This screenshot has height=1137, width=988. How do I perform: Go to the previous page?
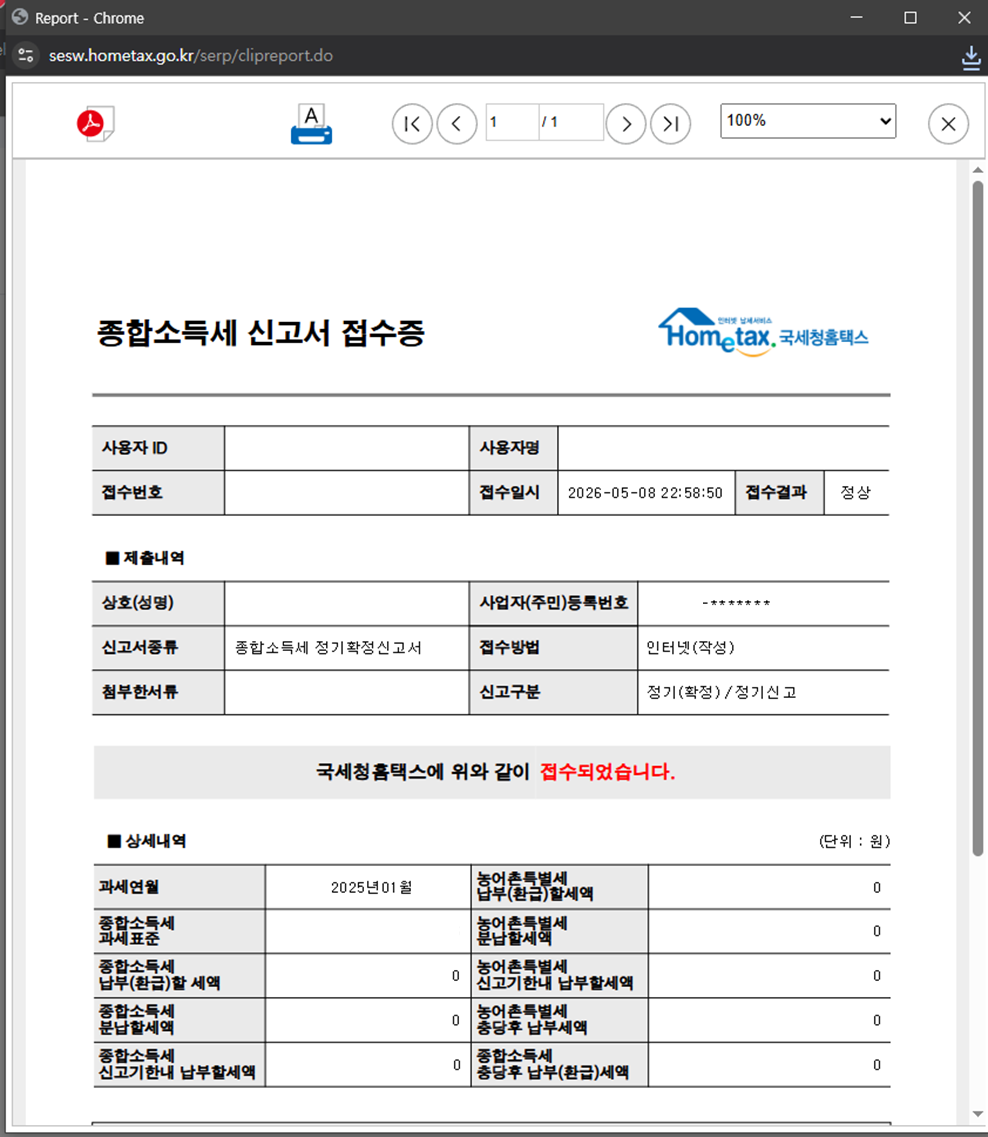click(456, 124)
